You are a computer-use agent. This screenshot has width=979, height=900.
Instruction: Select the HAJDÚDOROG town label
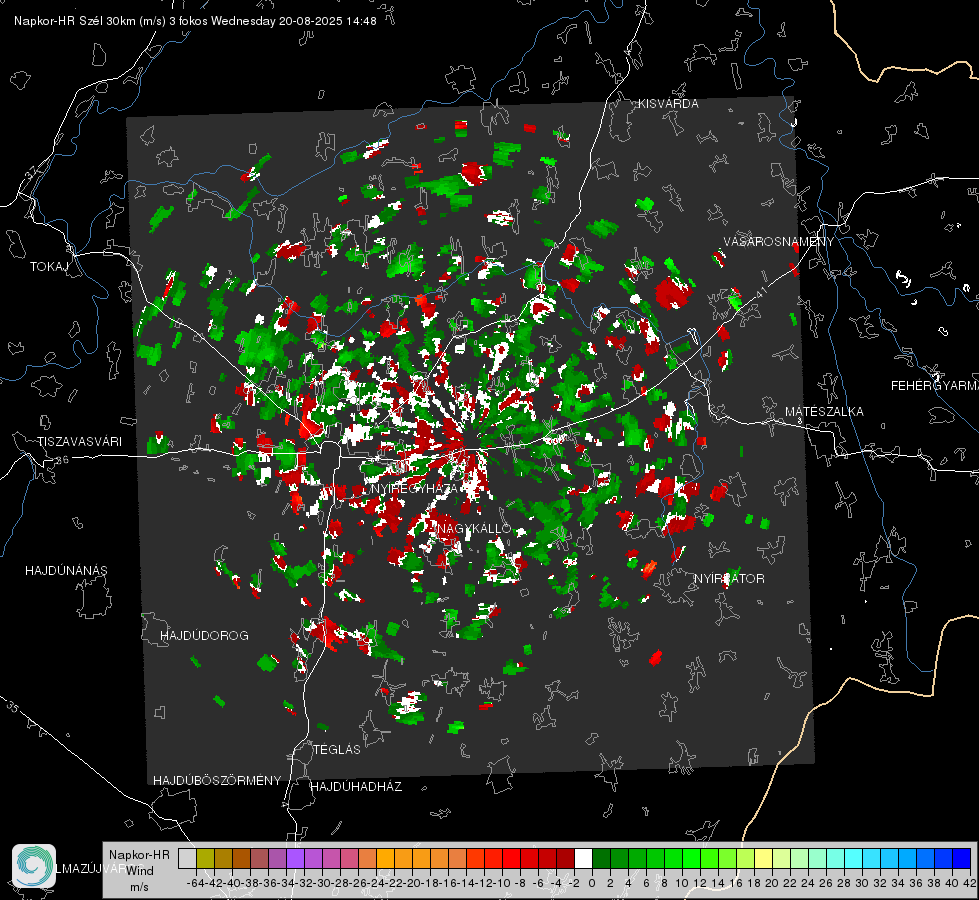point(204,636)
